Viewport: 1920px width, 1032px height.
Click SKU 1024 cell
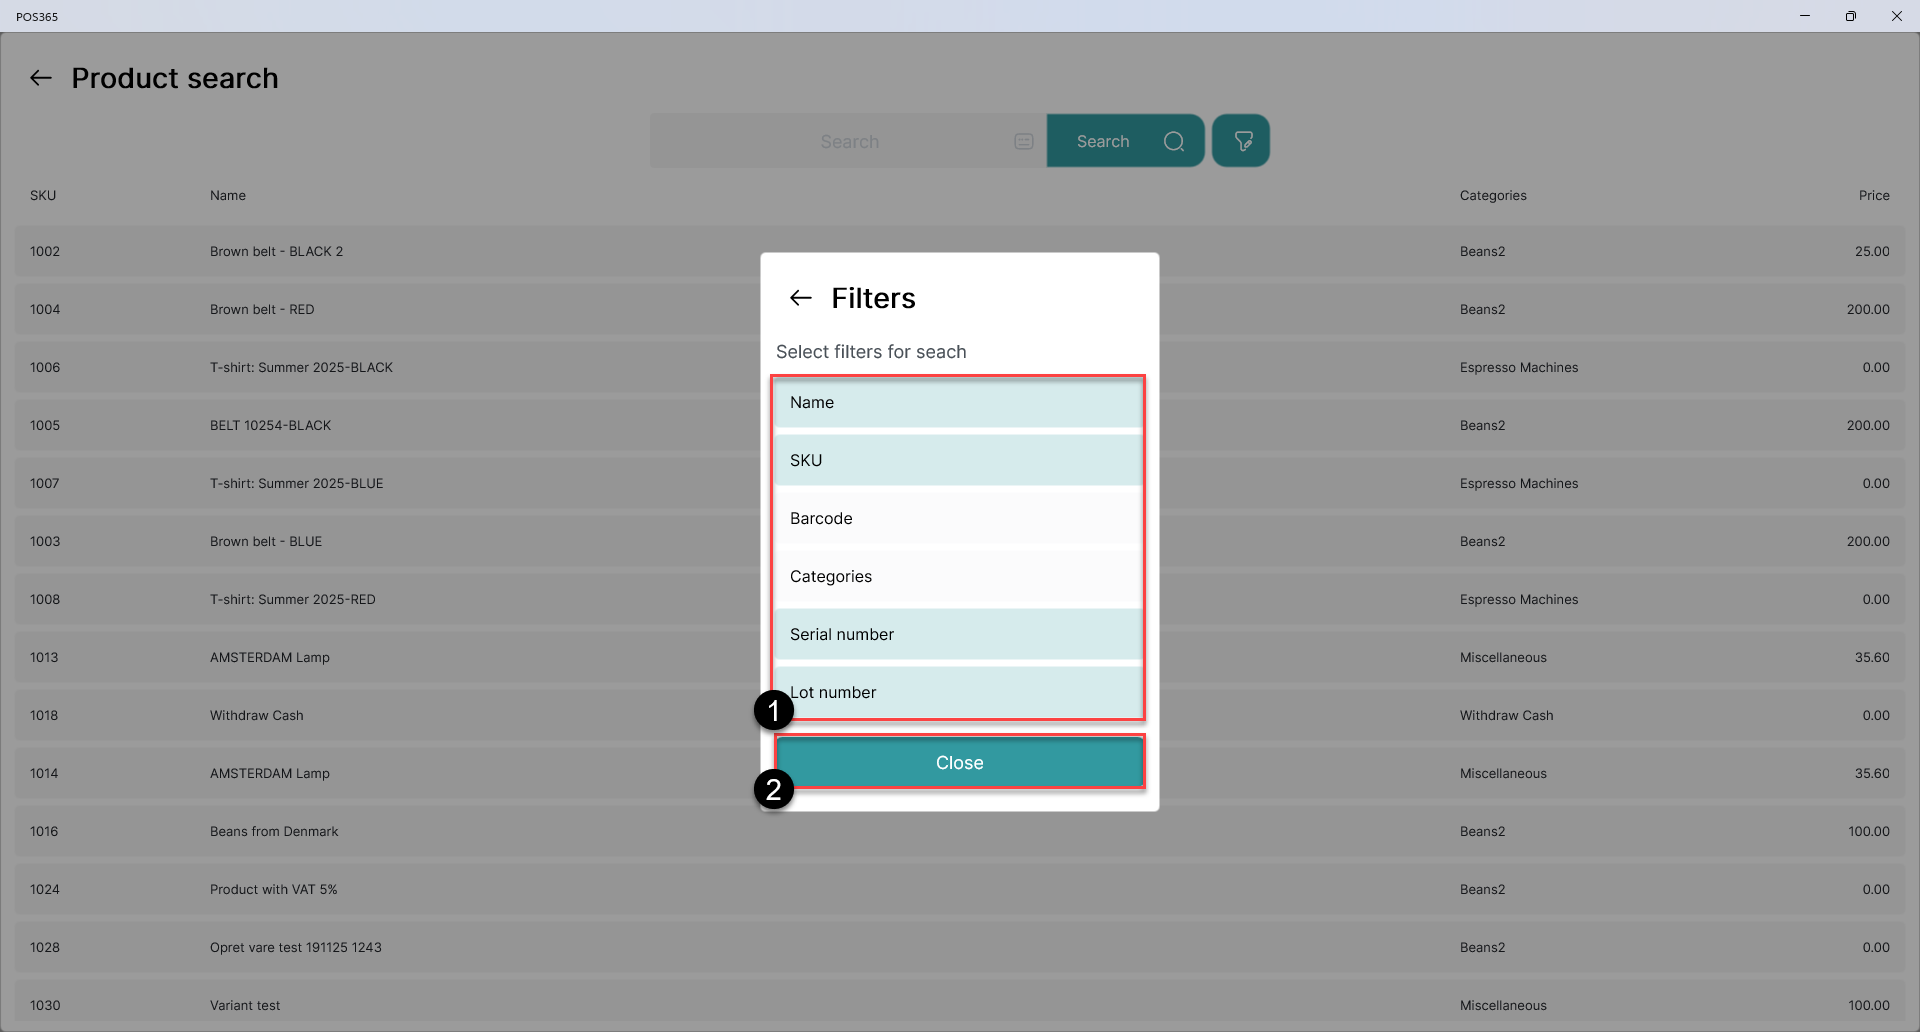(45, 889)
